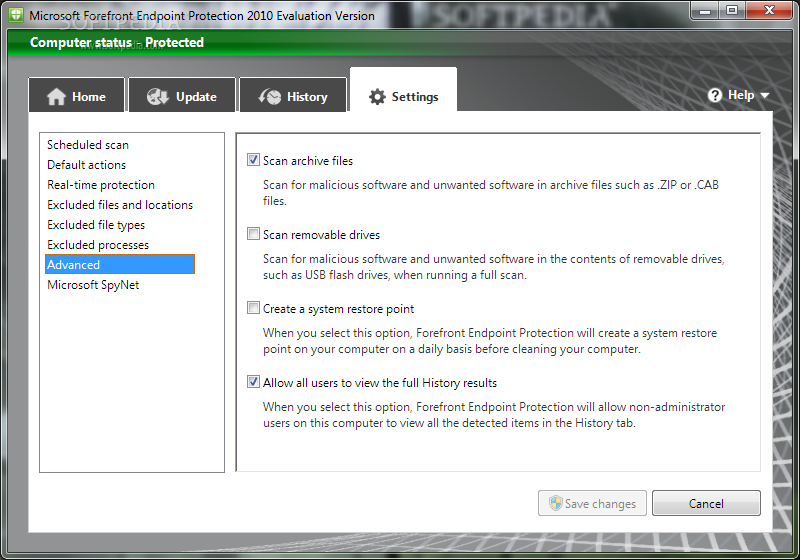Click the Save changes button
This screenshot has height=560, width=800.
click(x=592, y=503)
